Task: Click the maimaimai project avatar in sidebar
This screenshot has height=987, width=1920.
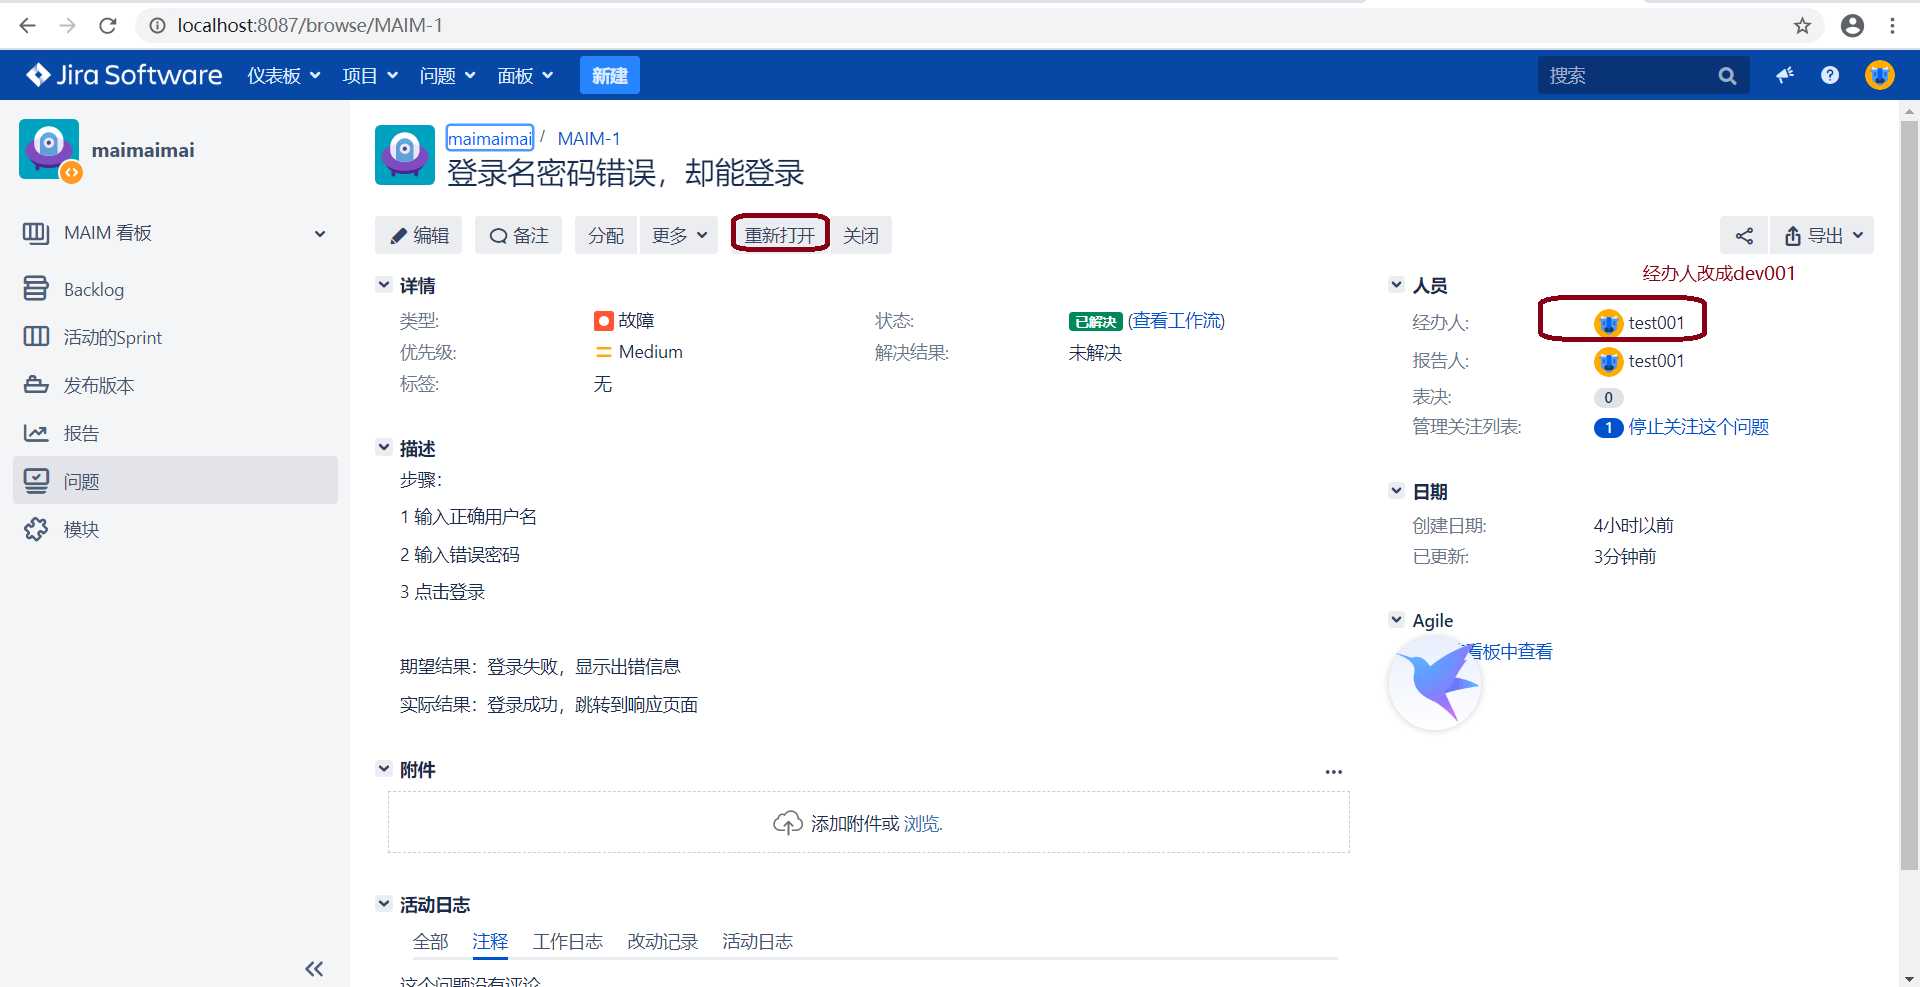Action: click(49, 150)
